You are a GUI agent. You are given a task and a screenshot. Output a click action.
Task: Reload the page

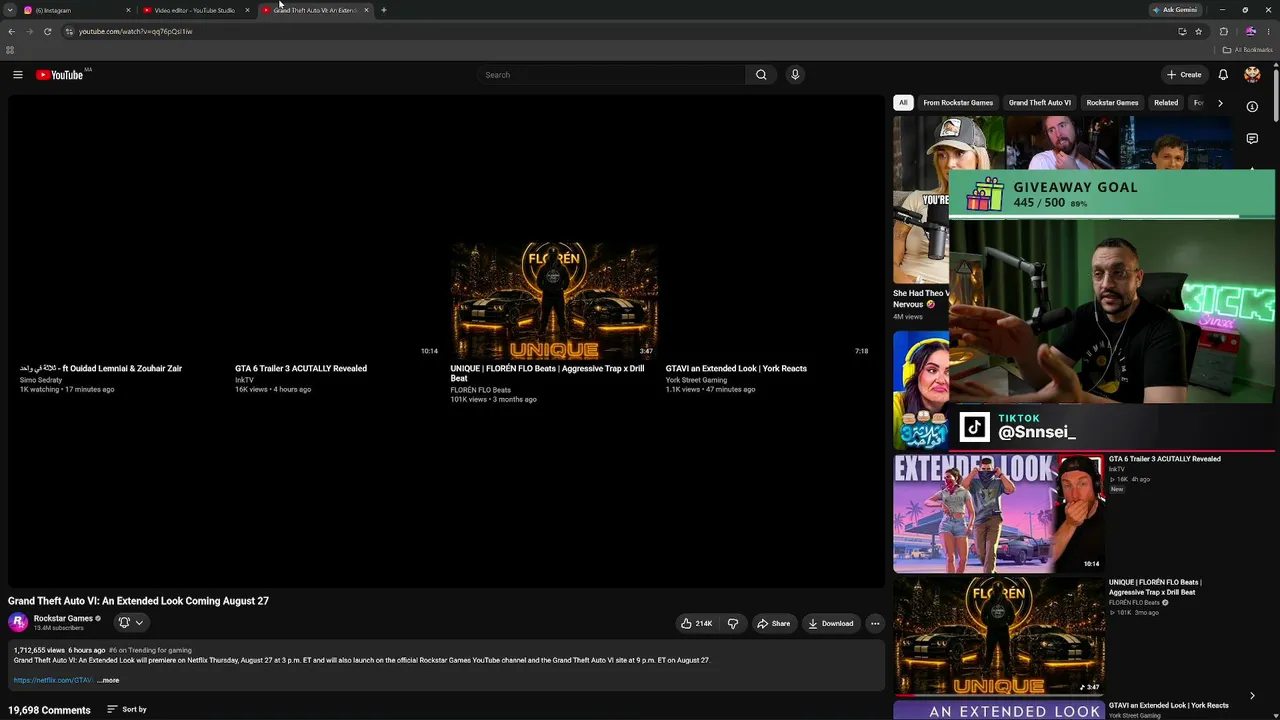[47, 31]
